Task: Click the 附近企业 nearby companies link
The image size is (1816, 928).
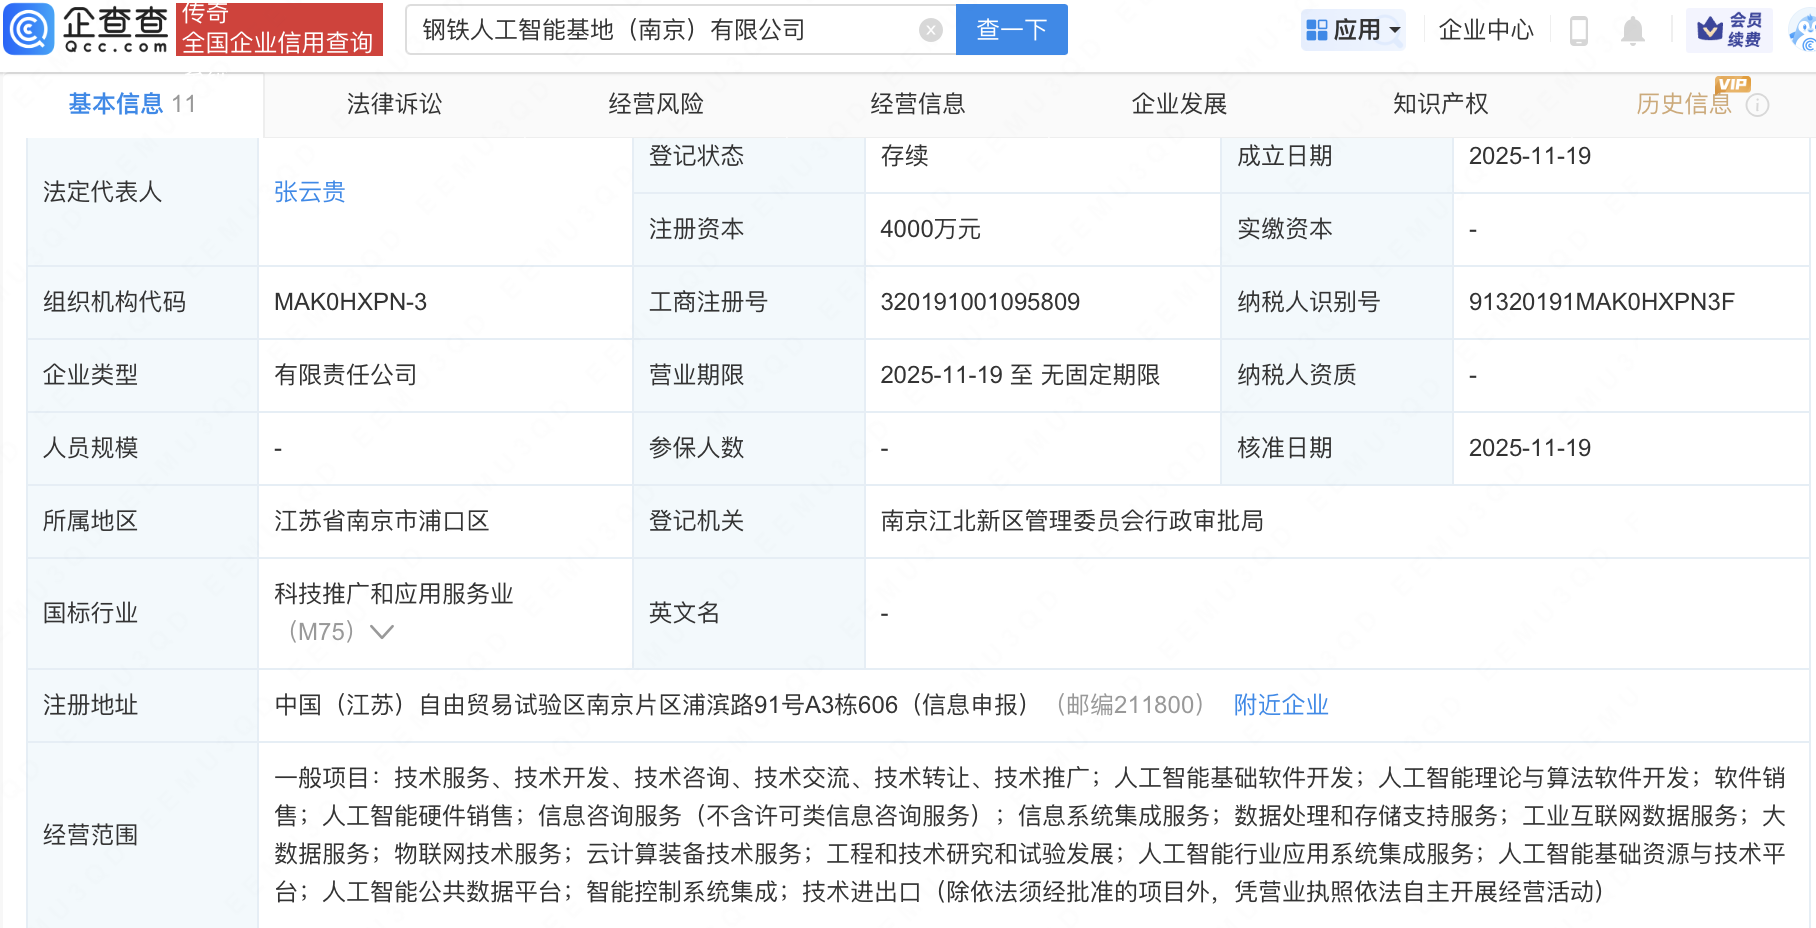Action: pos(1281,705)
